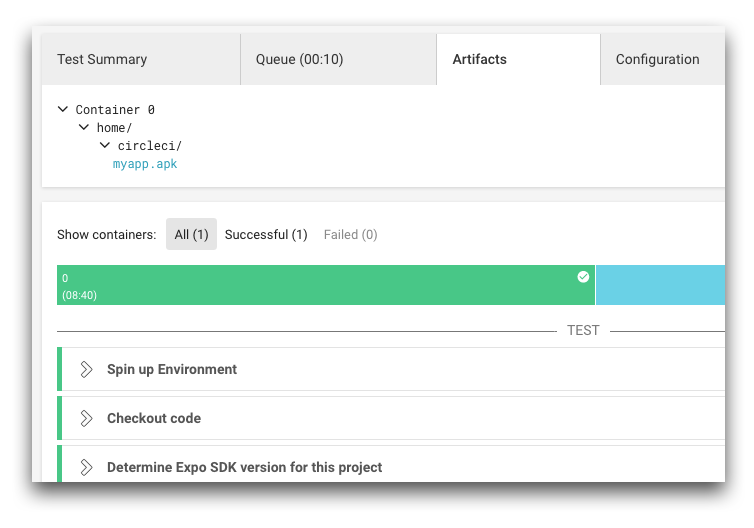Viewport: 754px width, 528px height.
Task: Collapse the home/ folder chevron
Action: point(84,127)
